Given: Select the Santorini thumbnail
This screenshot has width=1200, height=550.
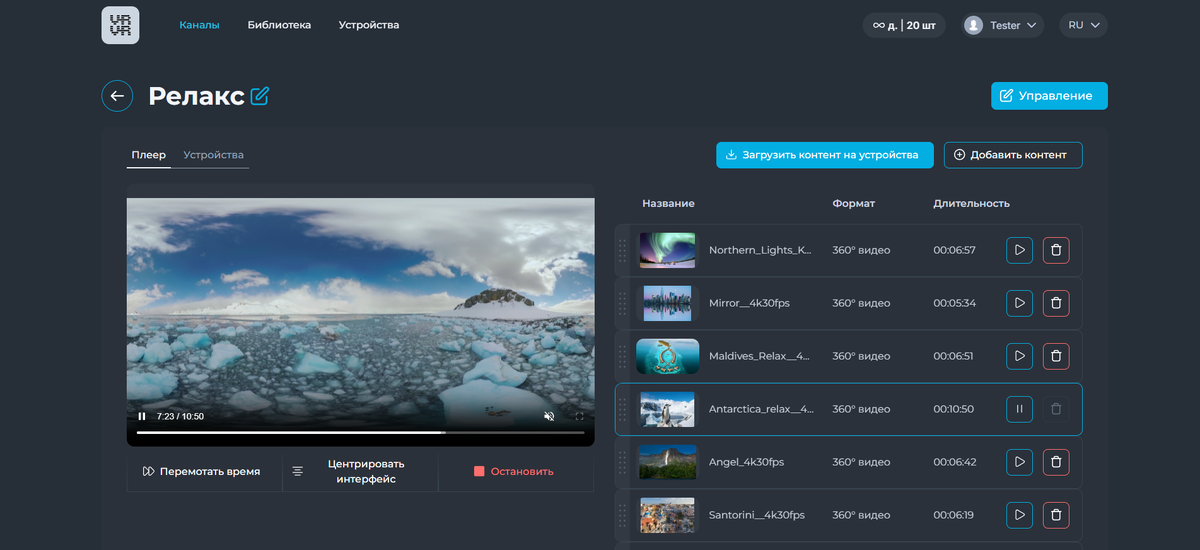Looking at the screenshot, I should point(667,515).
